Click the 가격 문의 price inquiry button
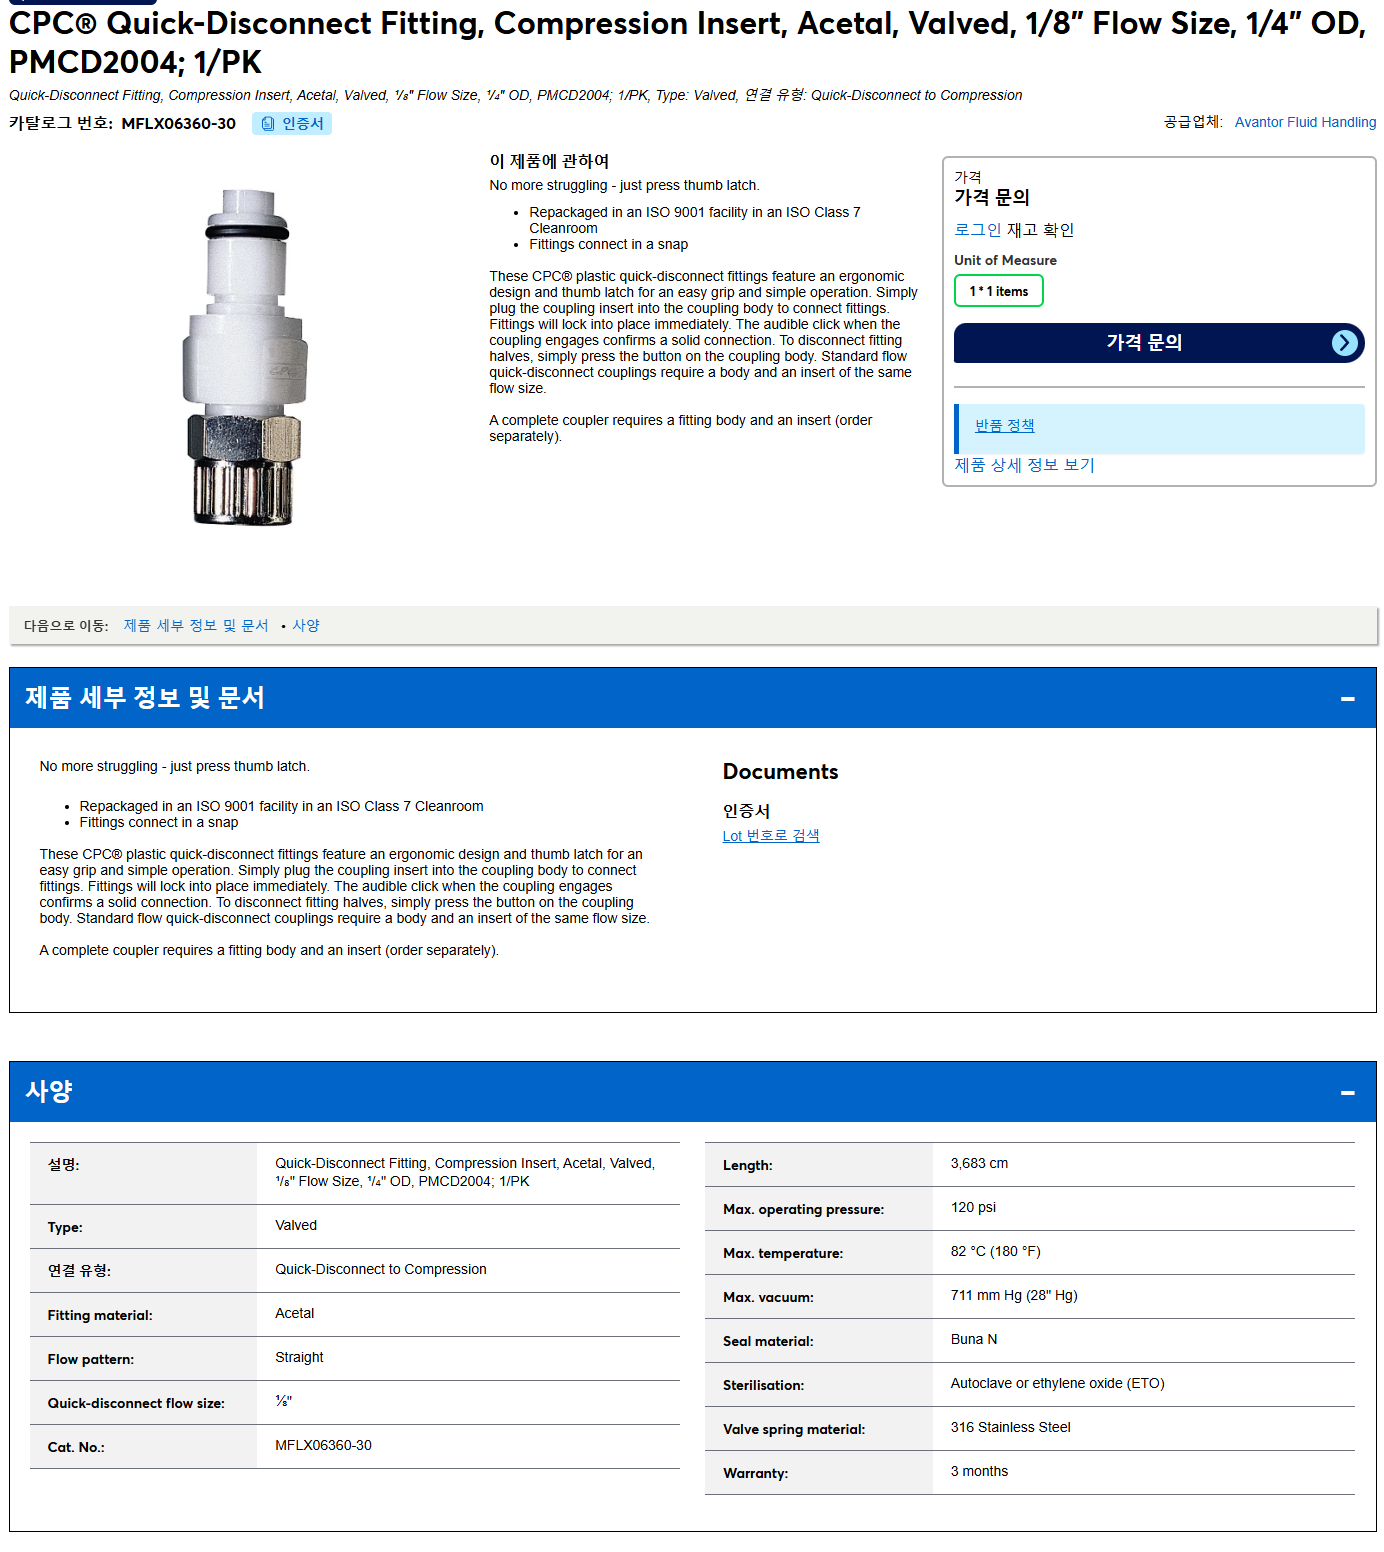The image size is (1384, 1552). click(x=1159, y=343)
